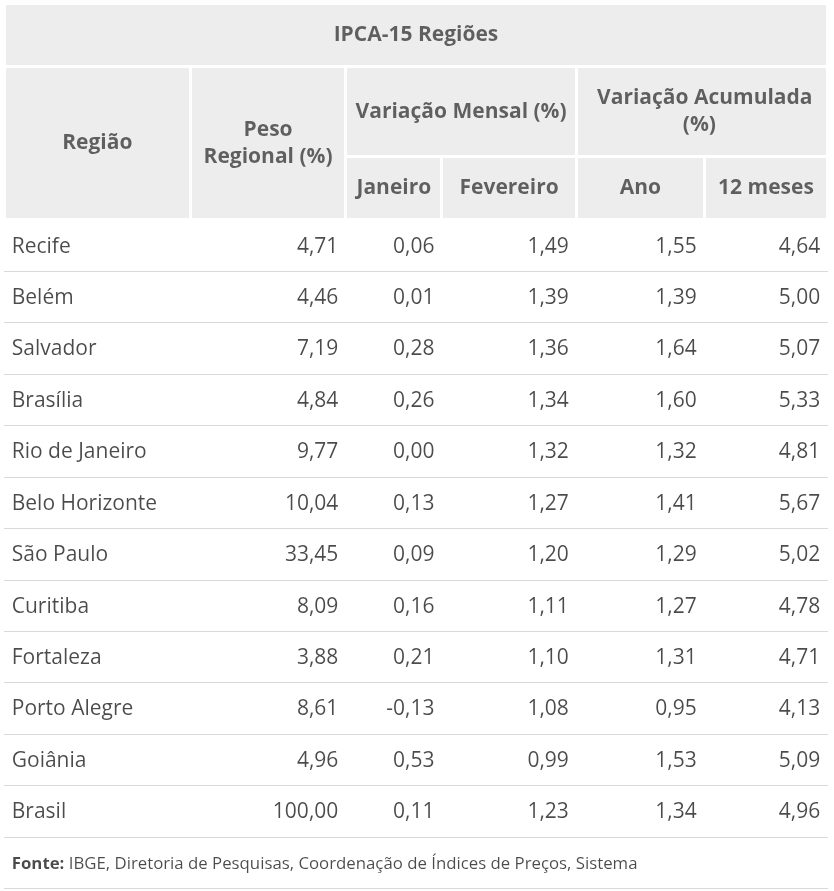Click the Peso Regional (%) column header
Image resolution: width=834 pixels, height=891 pixels.
pyautogui.click(x=267, y=142)
